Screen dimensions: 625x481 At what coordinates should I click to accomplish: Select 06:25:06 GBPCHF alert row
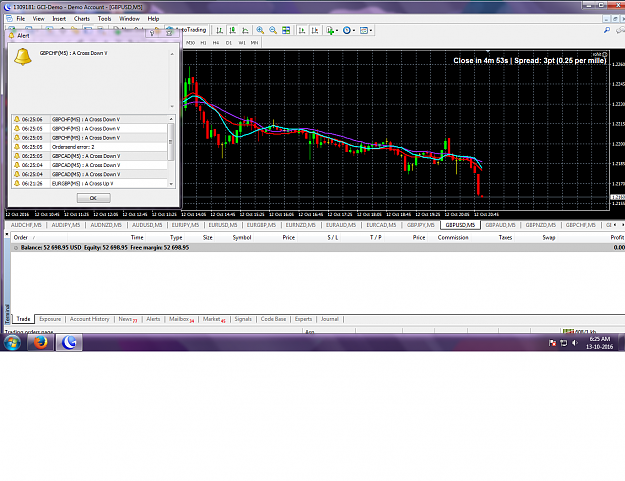click(90, 119)
